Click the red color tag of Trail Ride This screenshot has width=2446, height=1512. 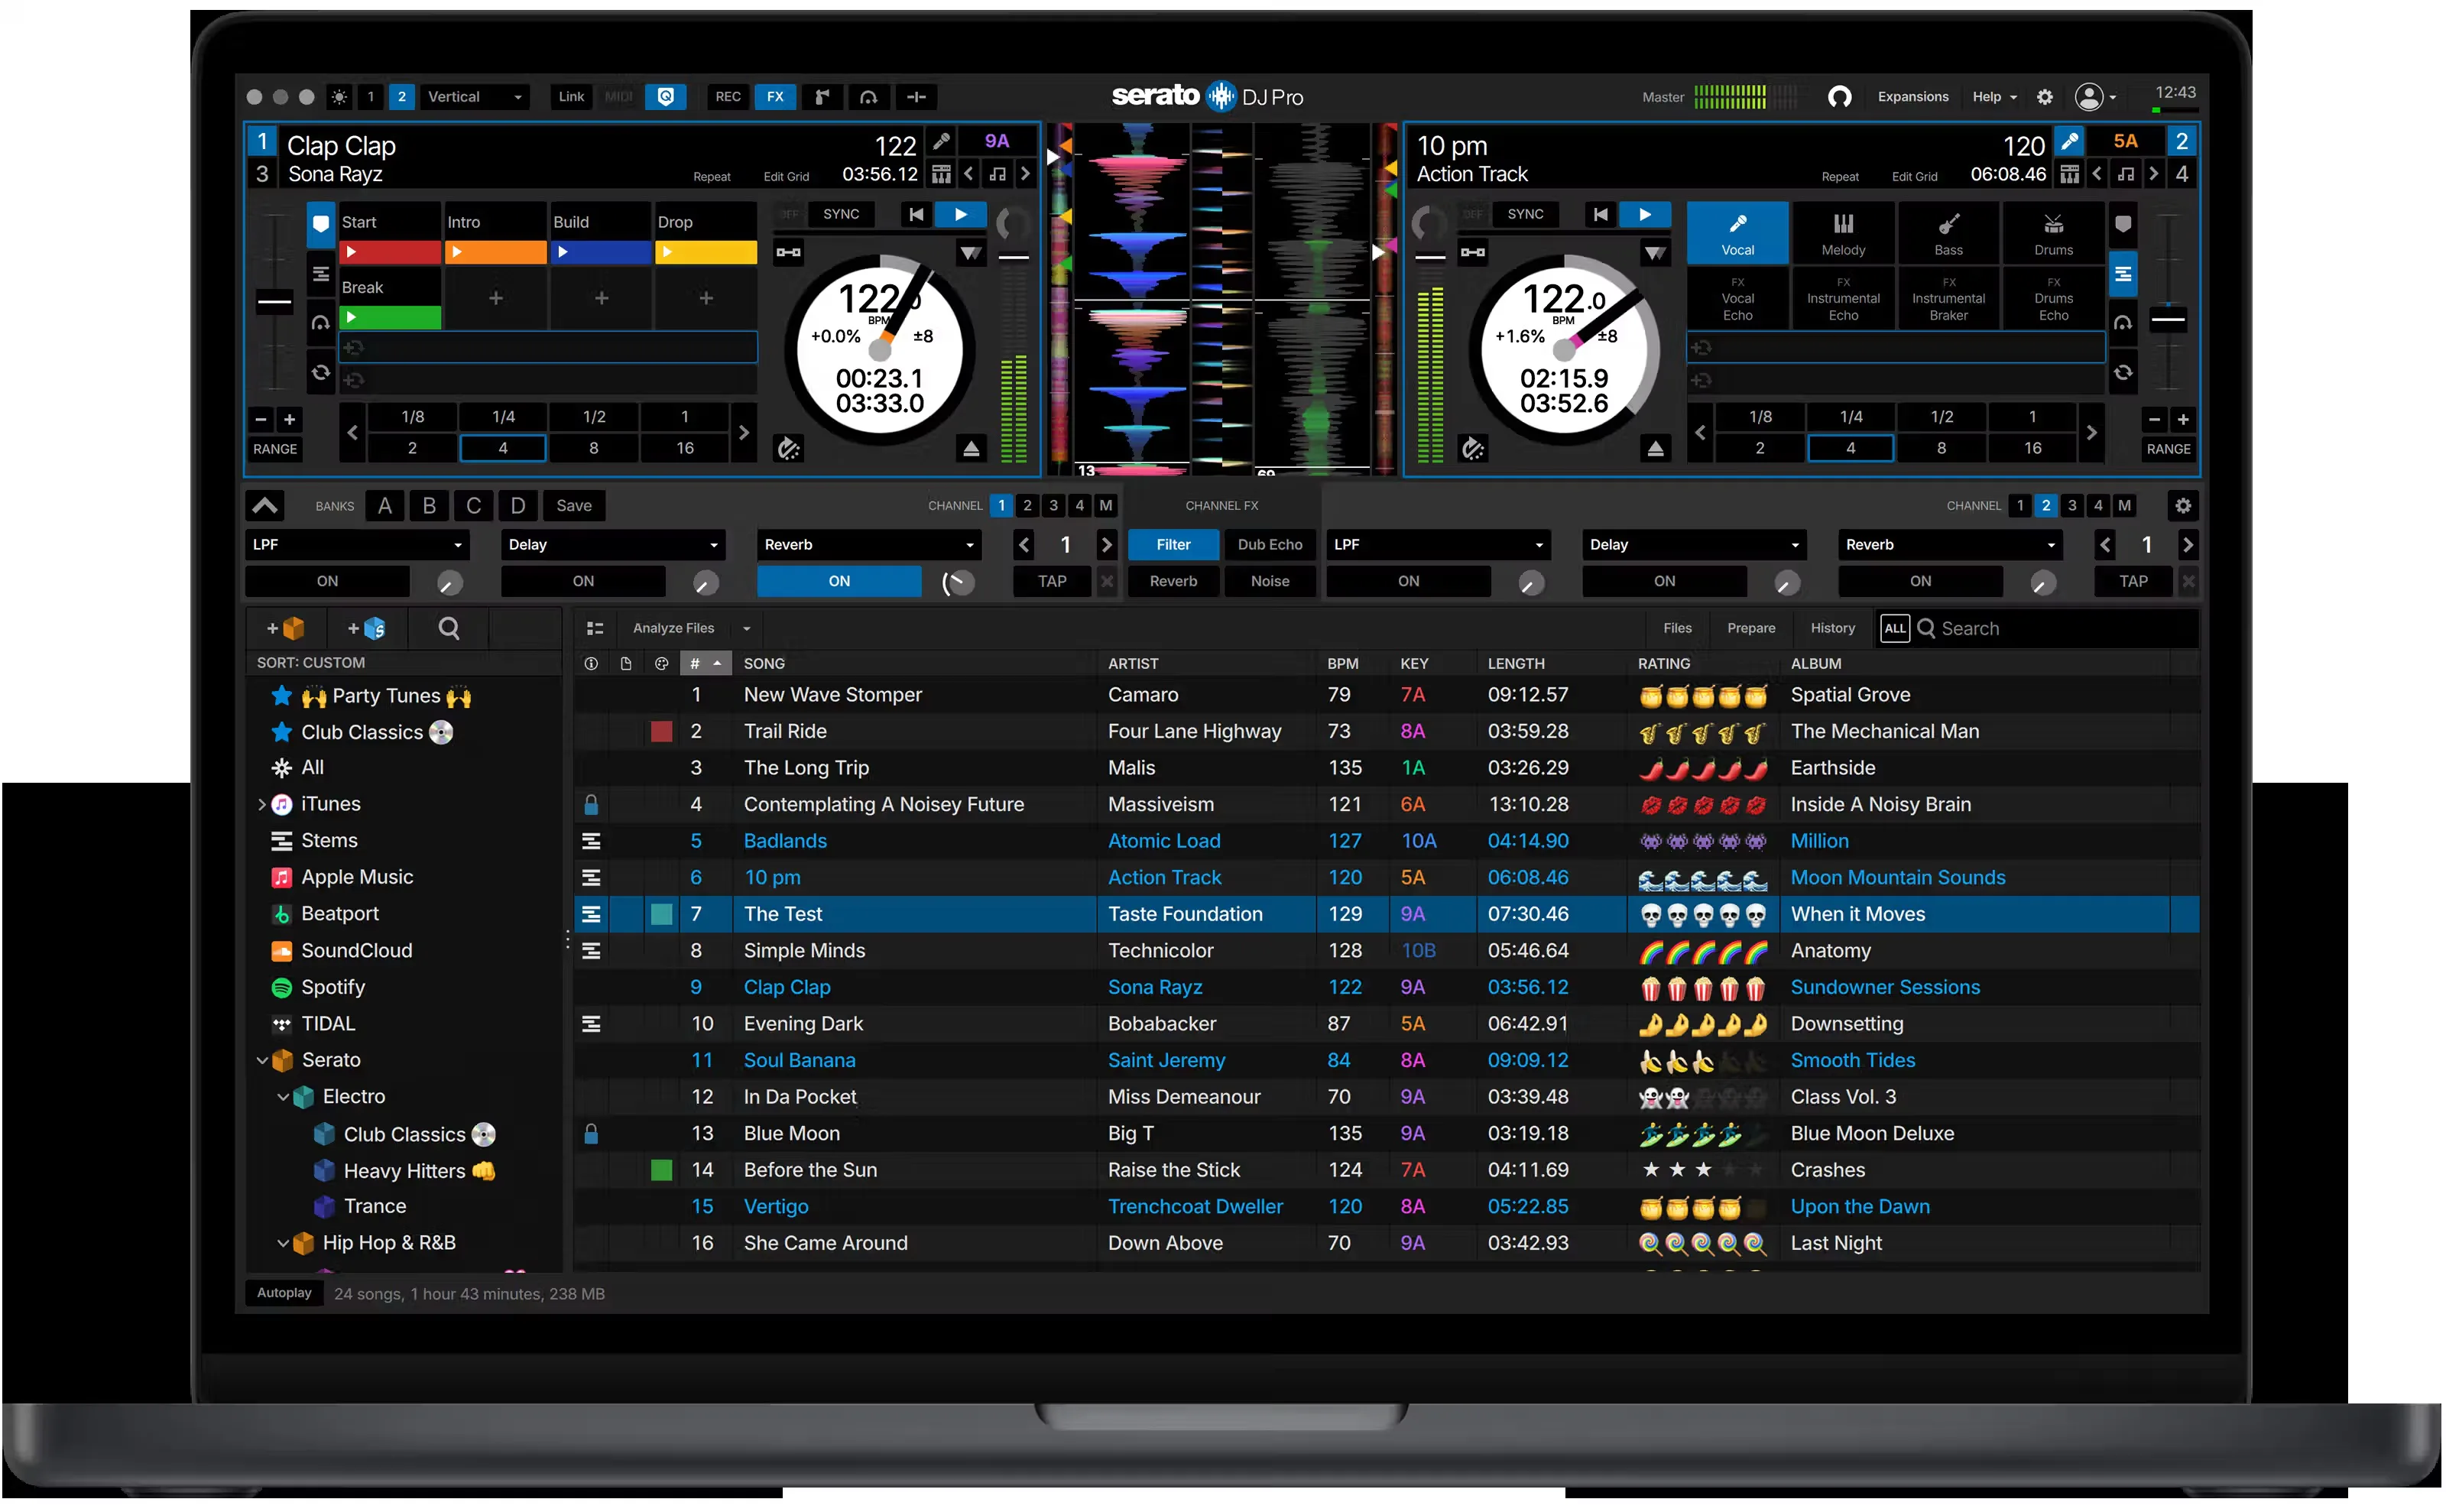pos(661,731)
